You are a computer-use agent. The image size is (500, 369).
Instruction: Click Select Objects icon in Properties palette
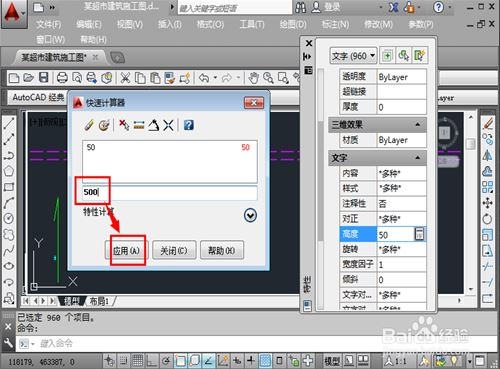coord(403,55)
